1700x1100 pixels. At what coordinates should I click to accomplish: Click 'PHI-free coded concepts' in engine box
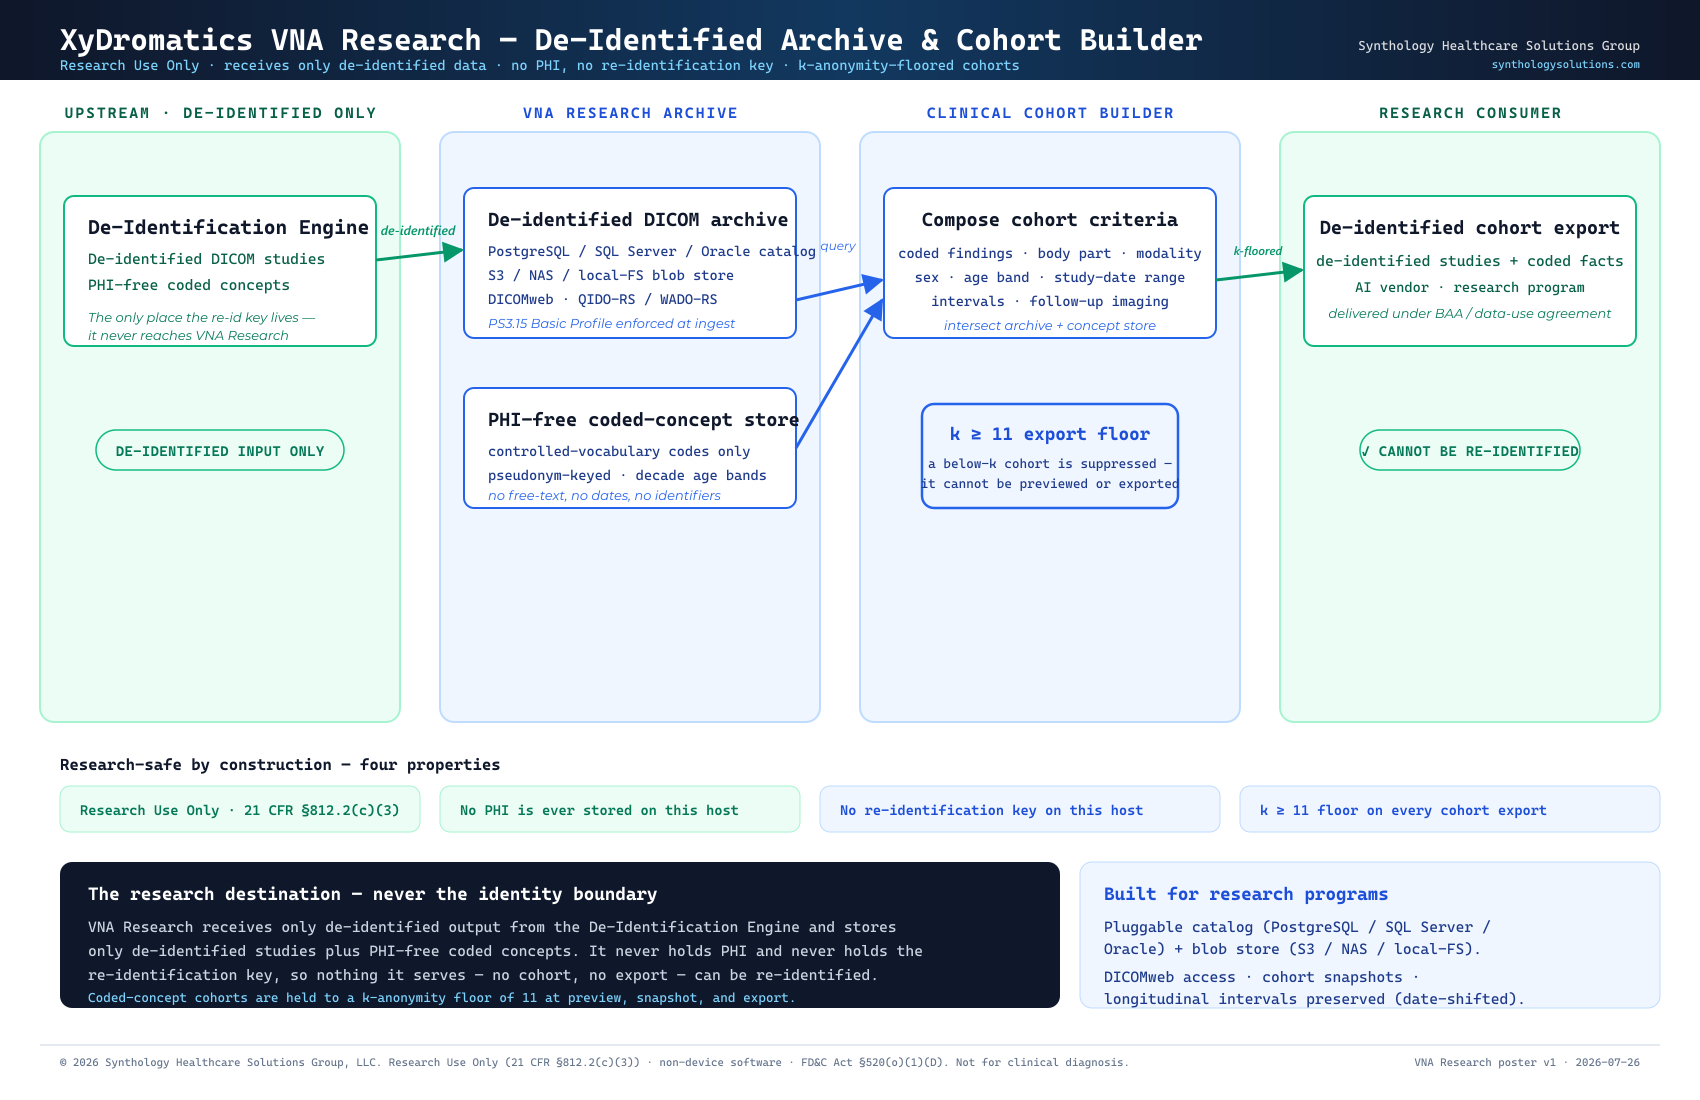(189, 285)
